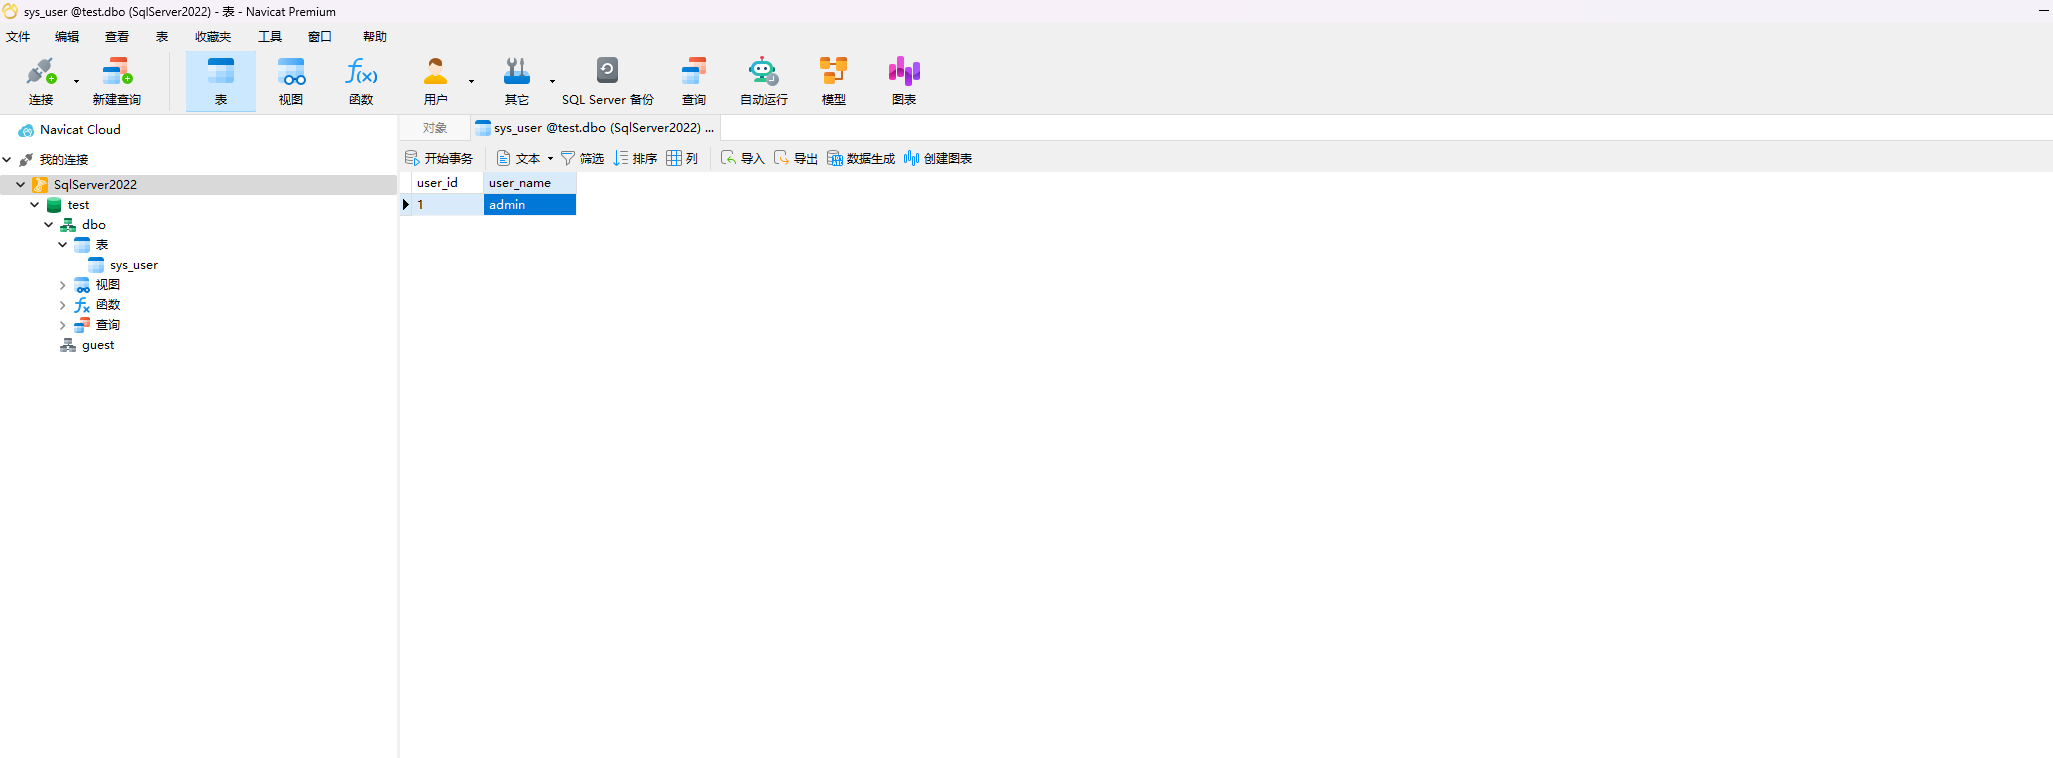Click Data Generation (数据生成)

coord(861,158)
